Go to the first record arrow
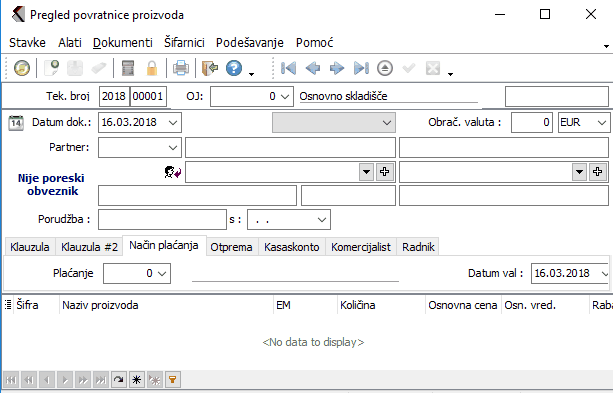Viewport: 613px width, 393px height. [x=289, y=68]
